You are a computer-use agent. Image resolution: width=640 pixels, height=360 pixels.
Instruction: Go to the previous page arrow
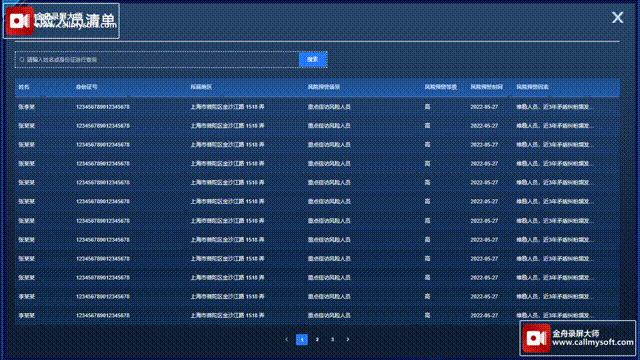(x=287, y=340)
